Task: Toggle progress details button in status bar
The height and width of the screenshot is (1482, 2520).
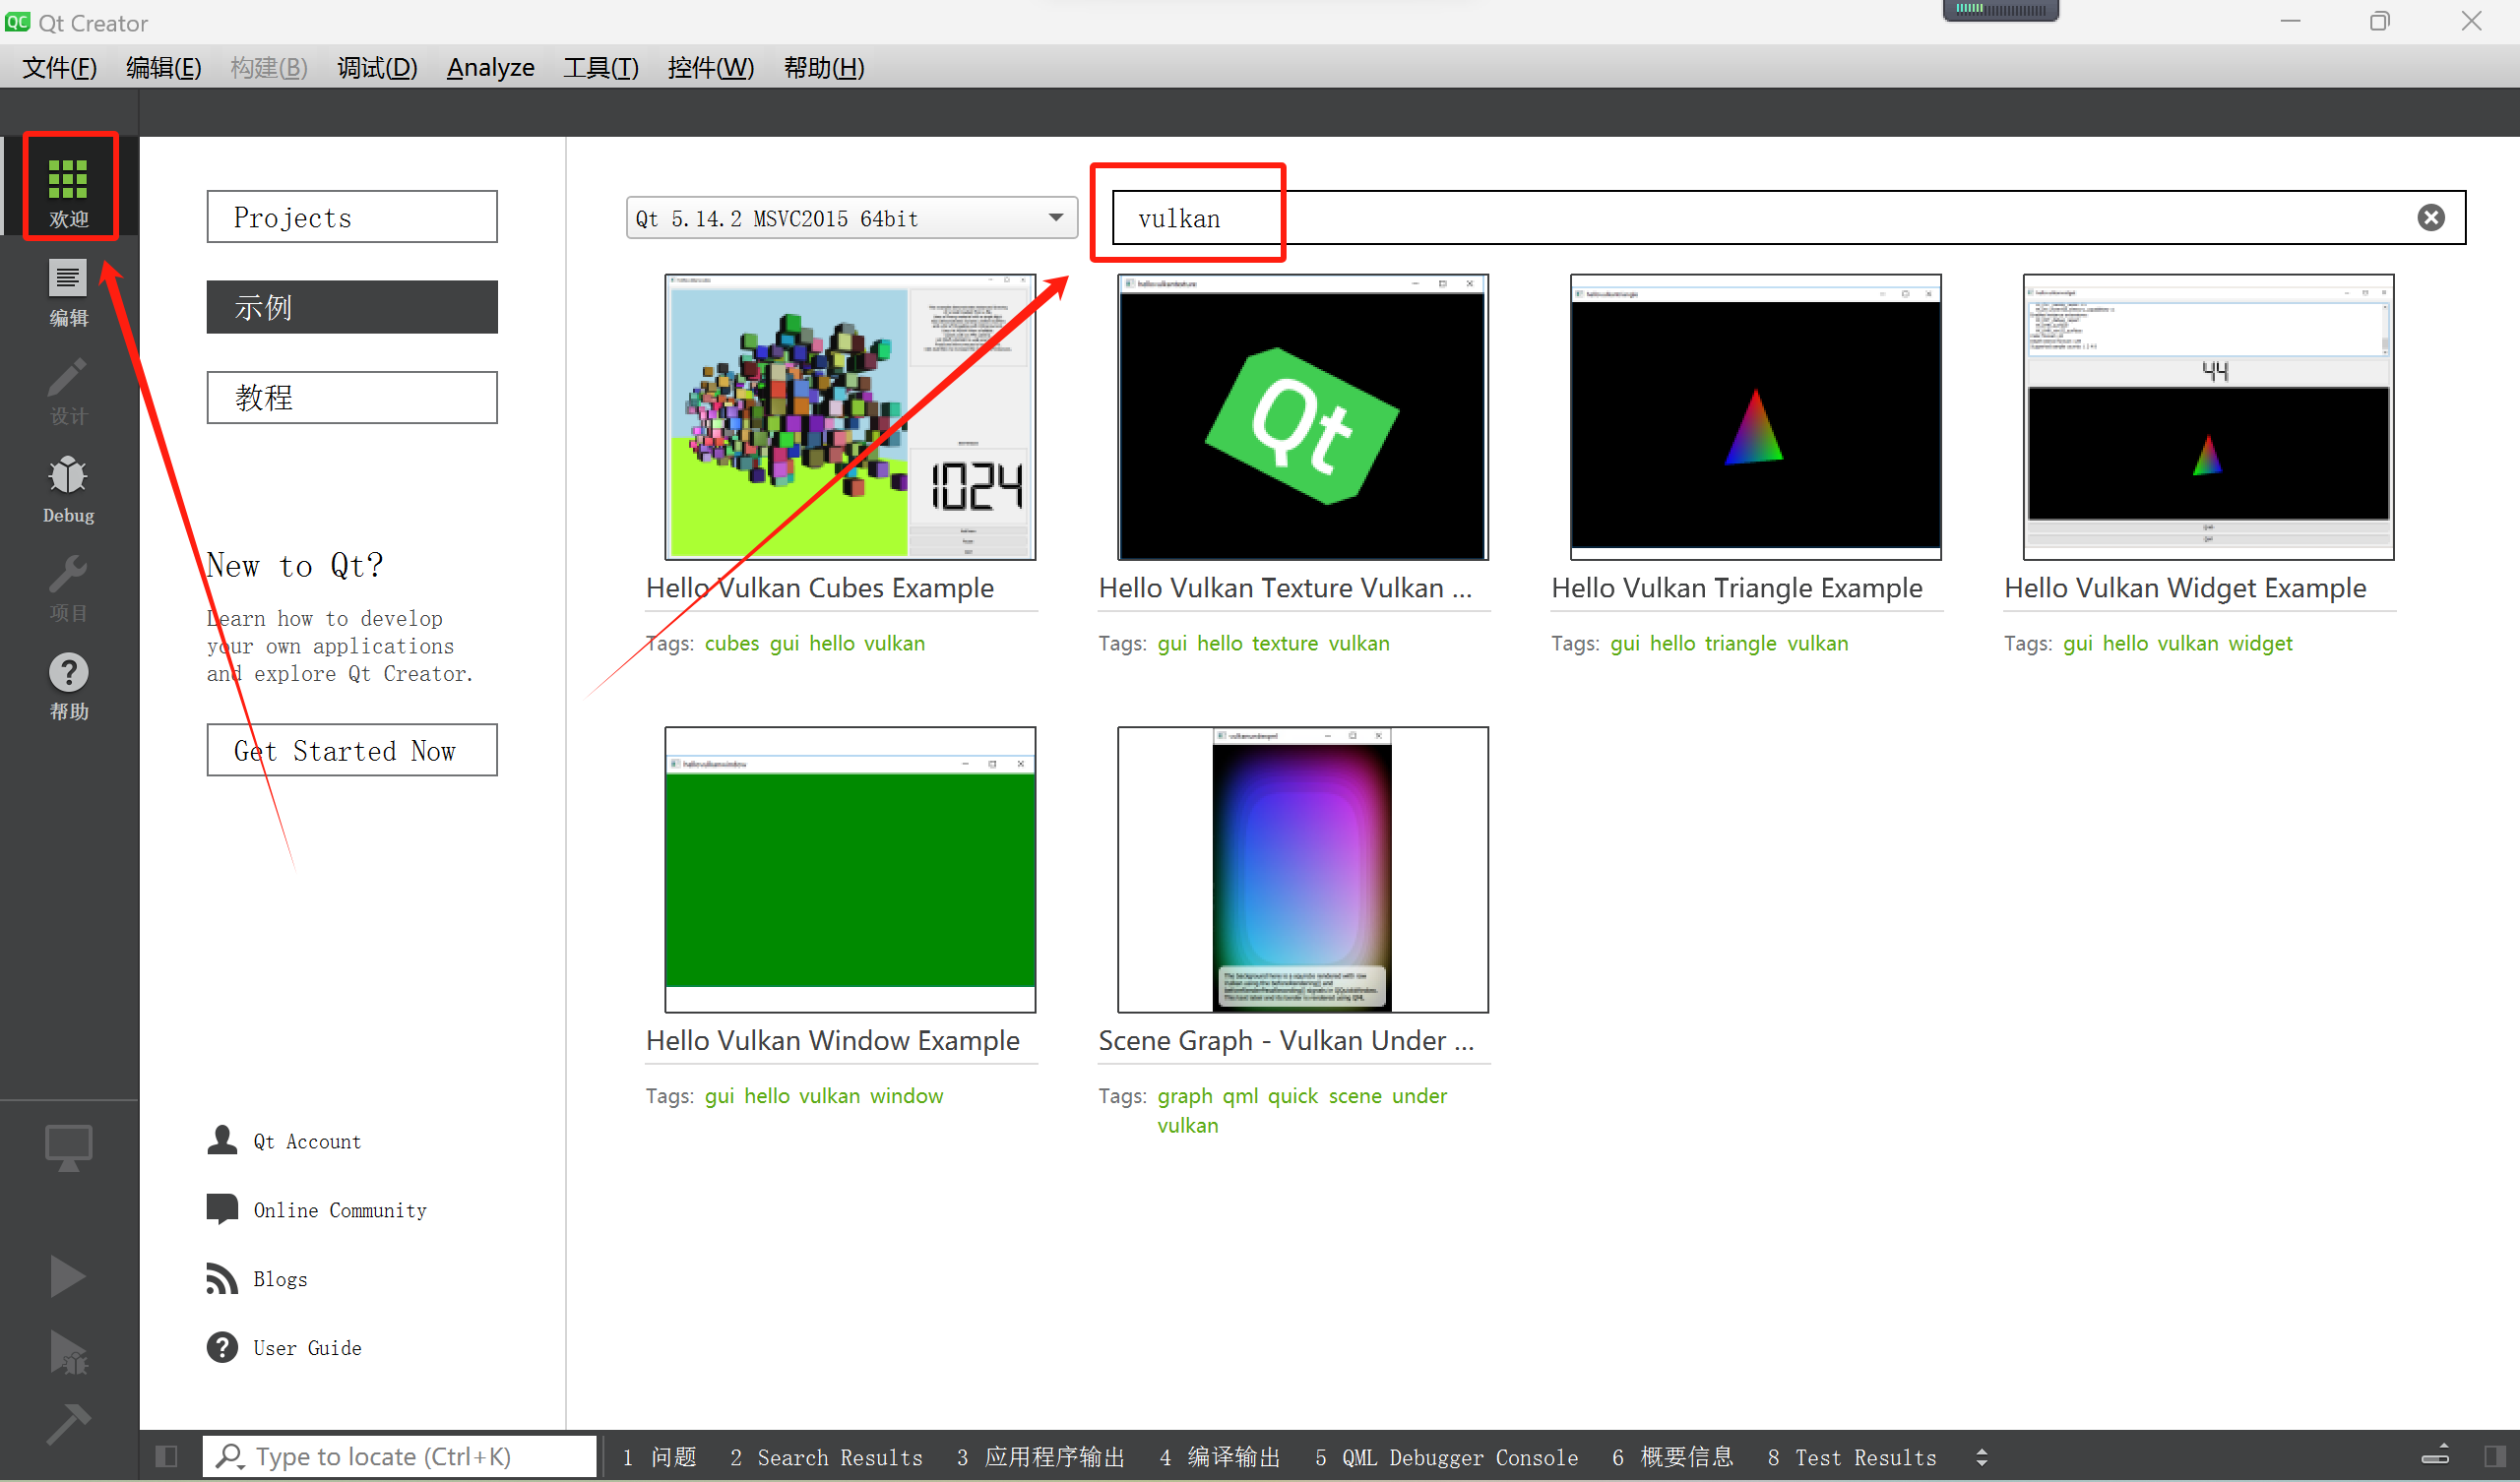Action: coord(2435,1456)
